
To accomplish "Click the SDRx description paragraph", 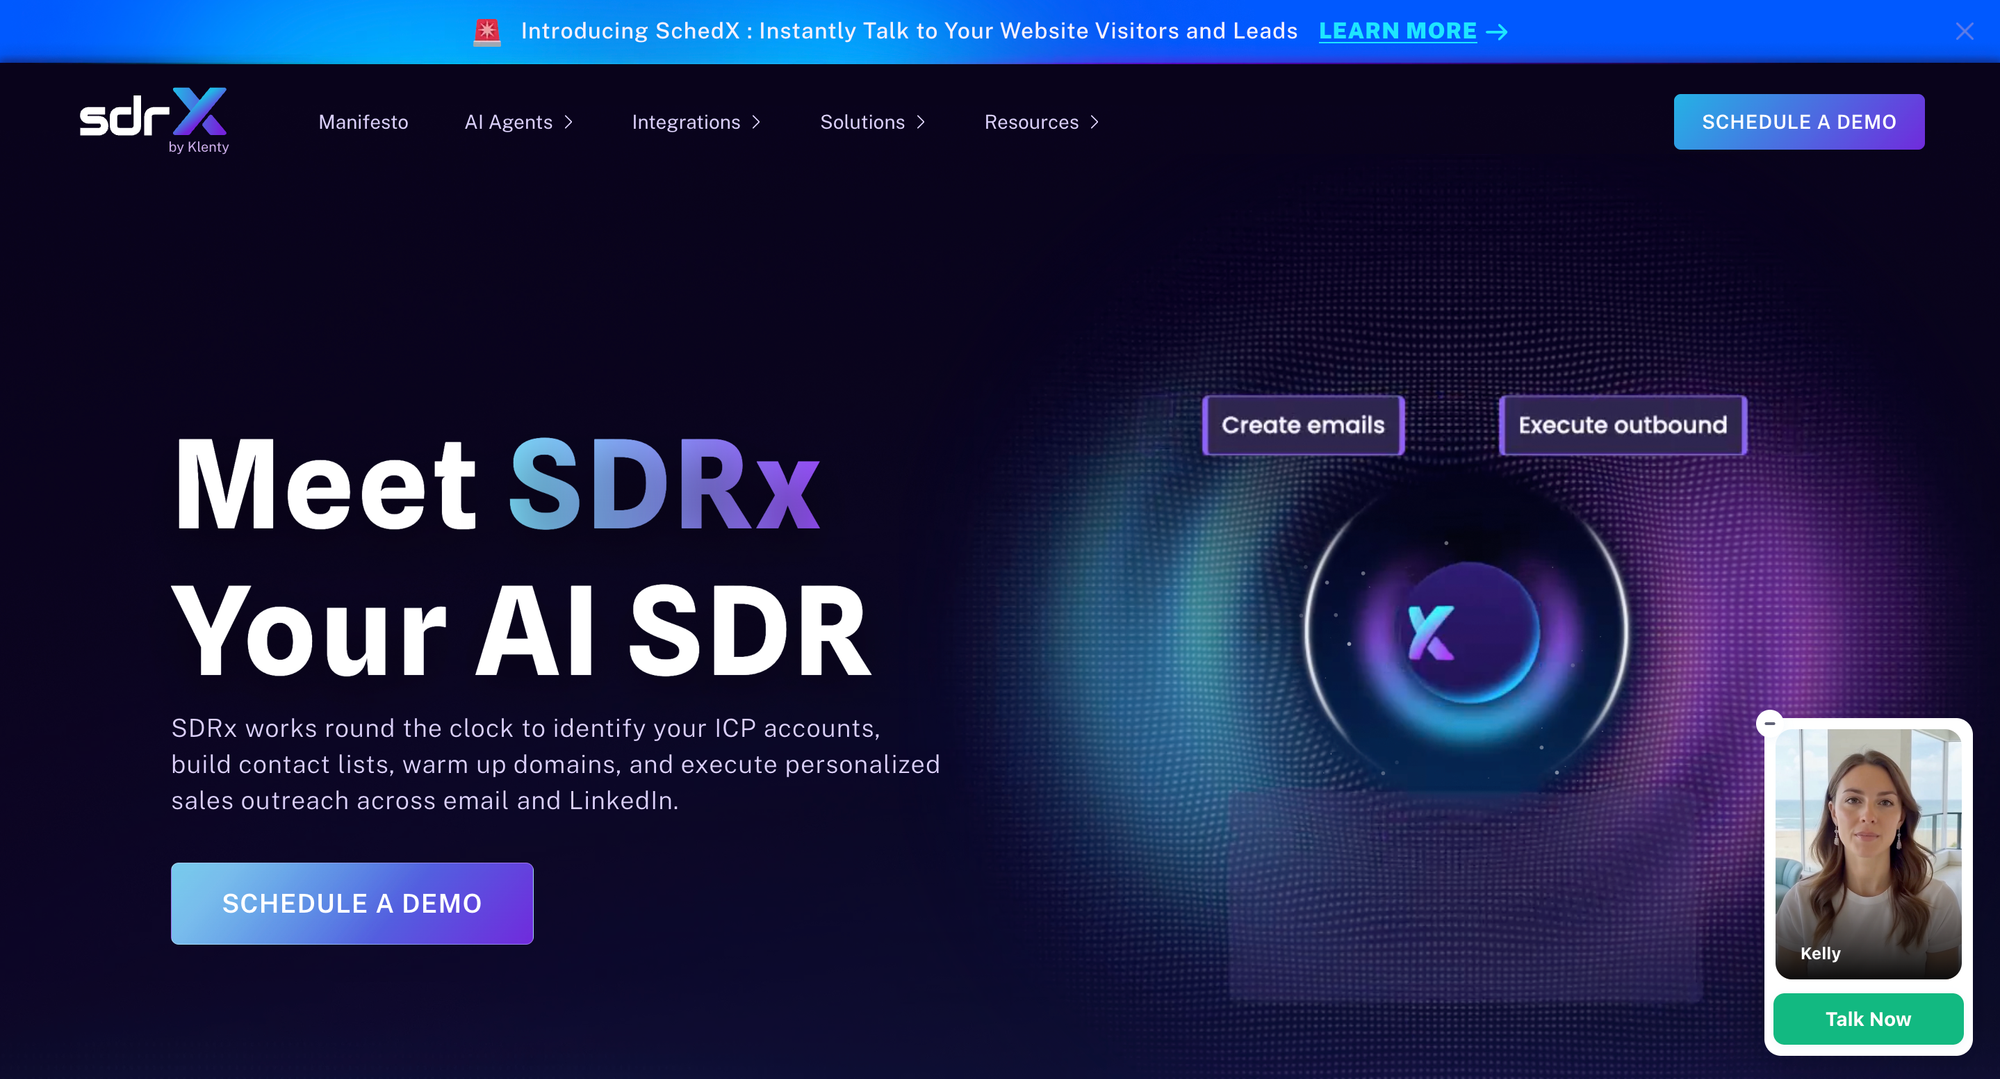I will [556, 764].
